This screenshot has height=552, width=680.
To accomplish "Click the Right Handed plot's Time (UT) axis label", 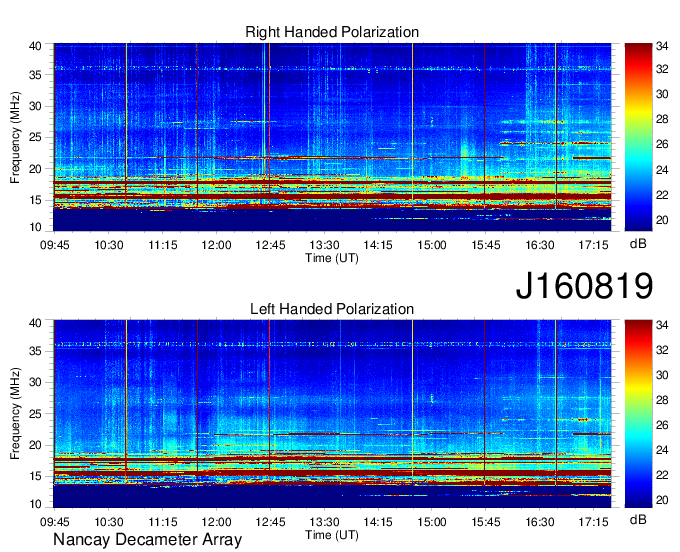I will [332, 258].
